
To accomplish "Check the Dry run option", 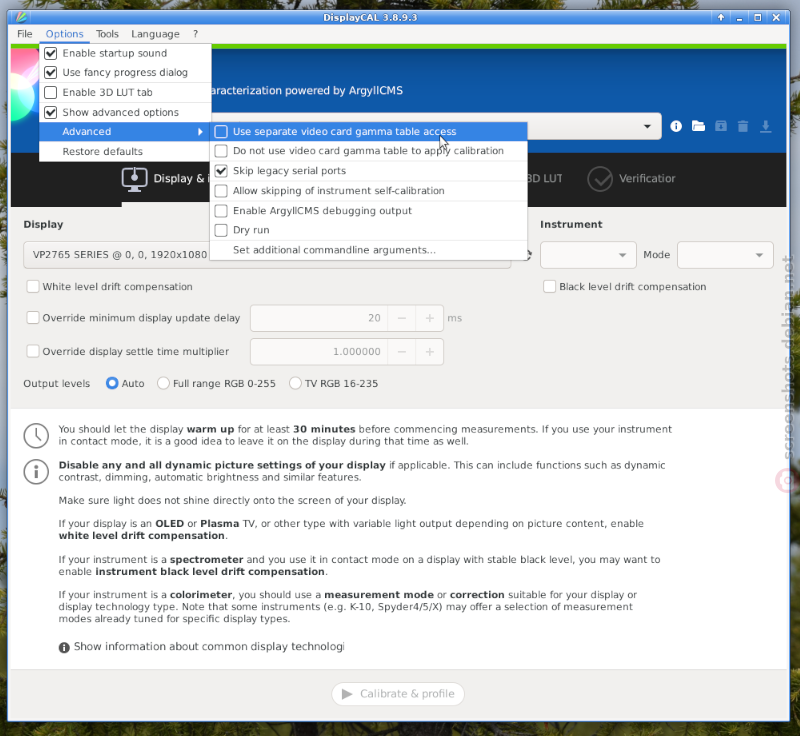I will [368, 230].
